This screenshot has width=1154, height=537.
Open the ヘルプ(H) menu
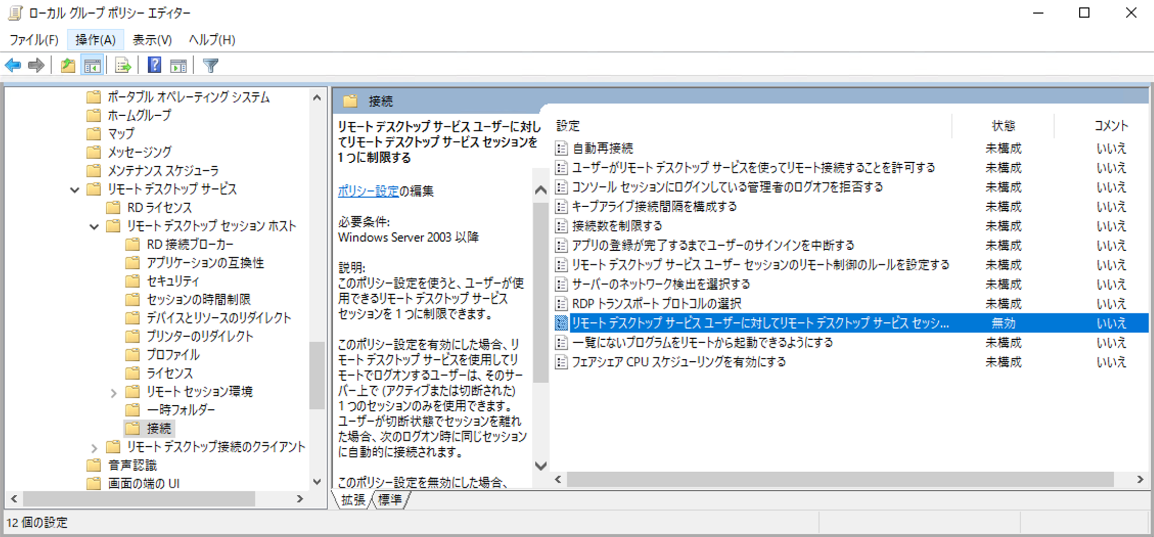(x=211, y=40)
